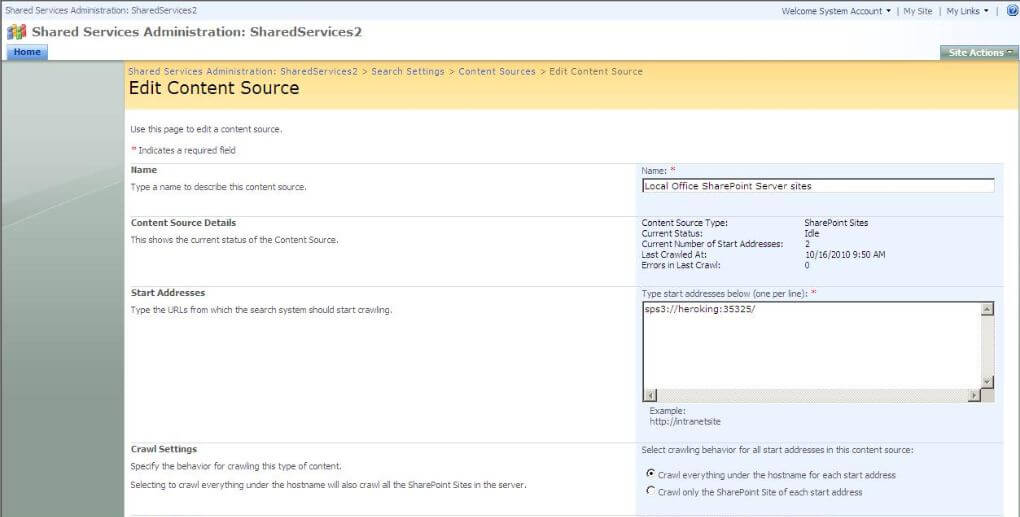Click the Start Addresses section heading
1020x517 pixels.
point(168,293)
